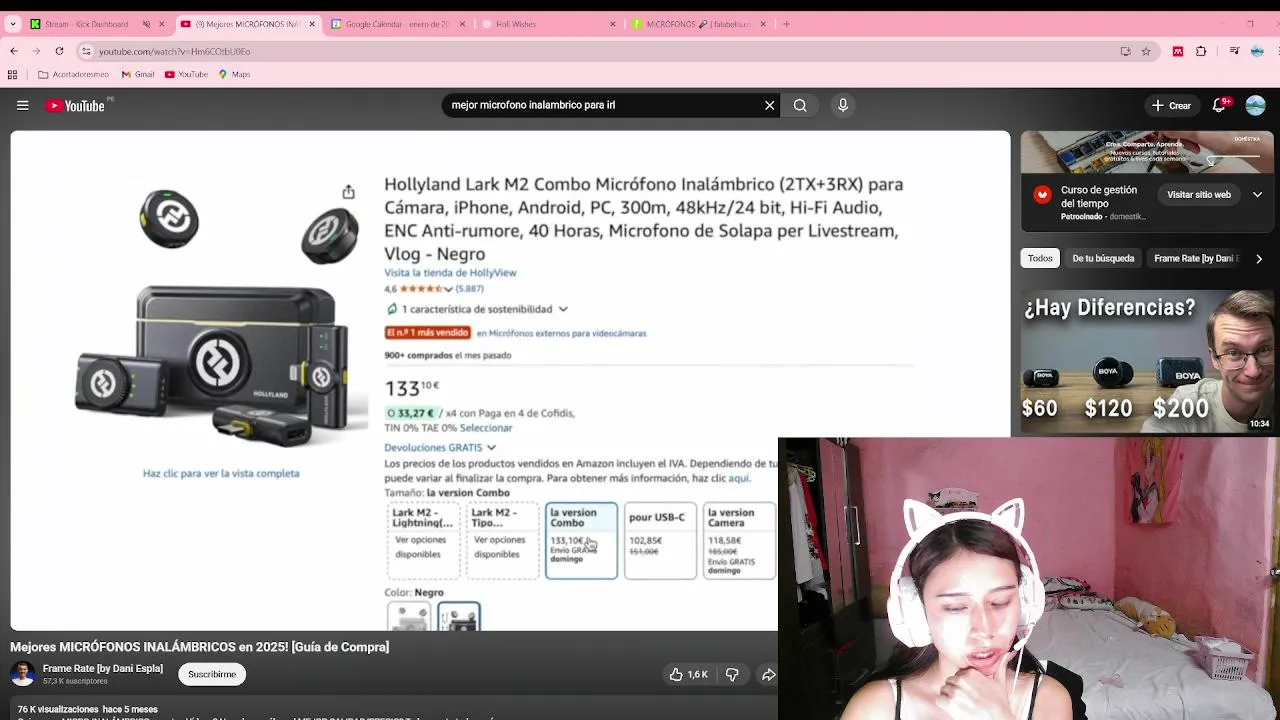Click Visitar sitio web on the ad

[1199, 195]
